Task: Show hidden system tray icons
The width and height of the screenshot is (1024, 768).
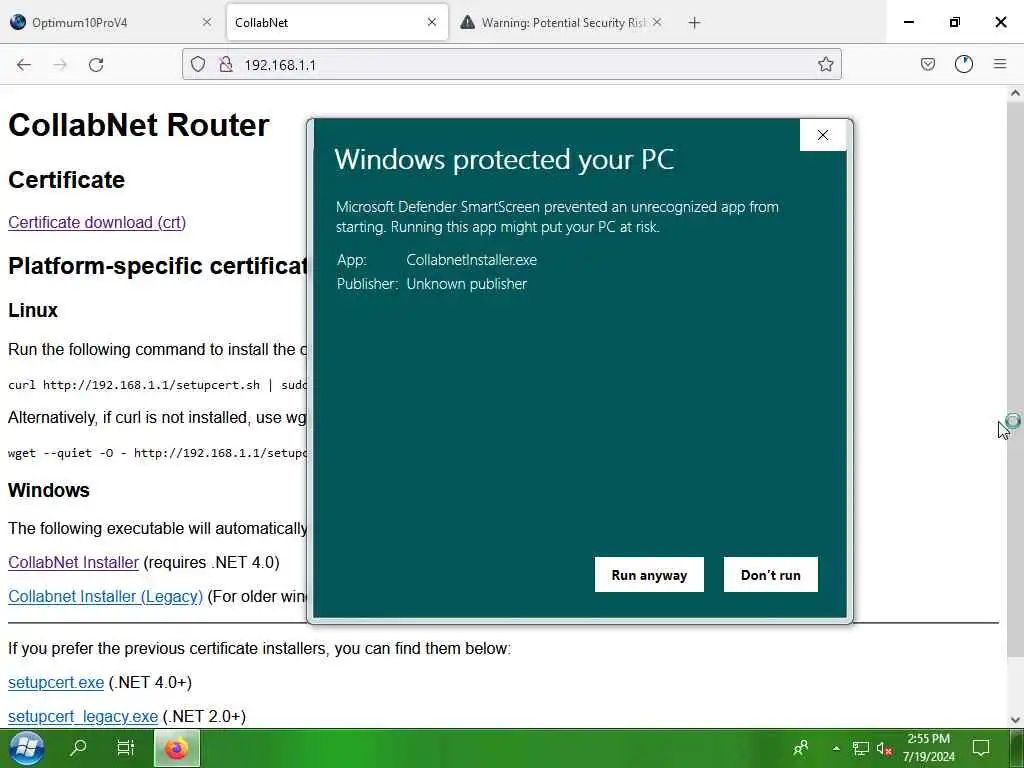Action: (x=836, y=748)
